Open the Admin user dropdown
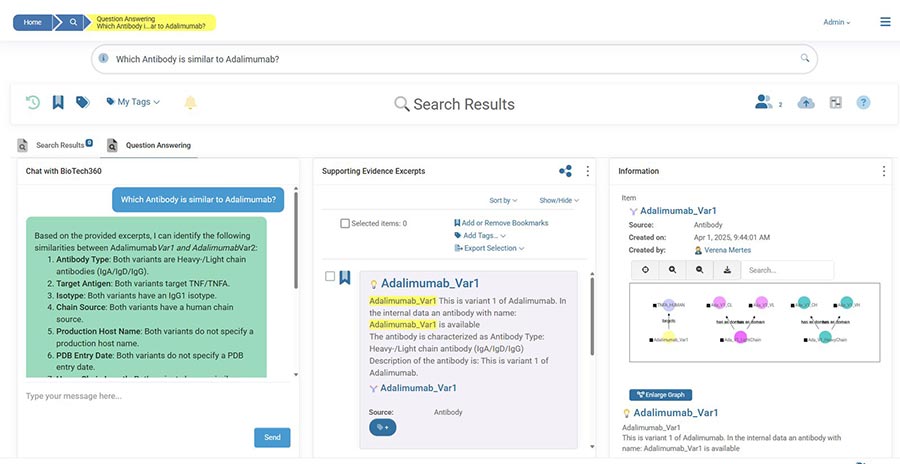The width and height of the screenshot is (900, 464). (x=837, y=22)
